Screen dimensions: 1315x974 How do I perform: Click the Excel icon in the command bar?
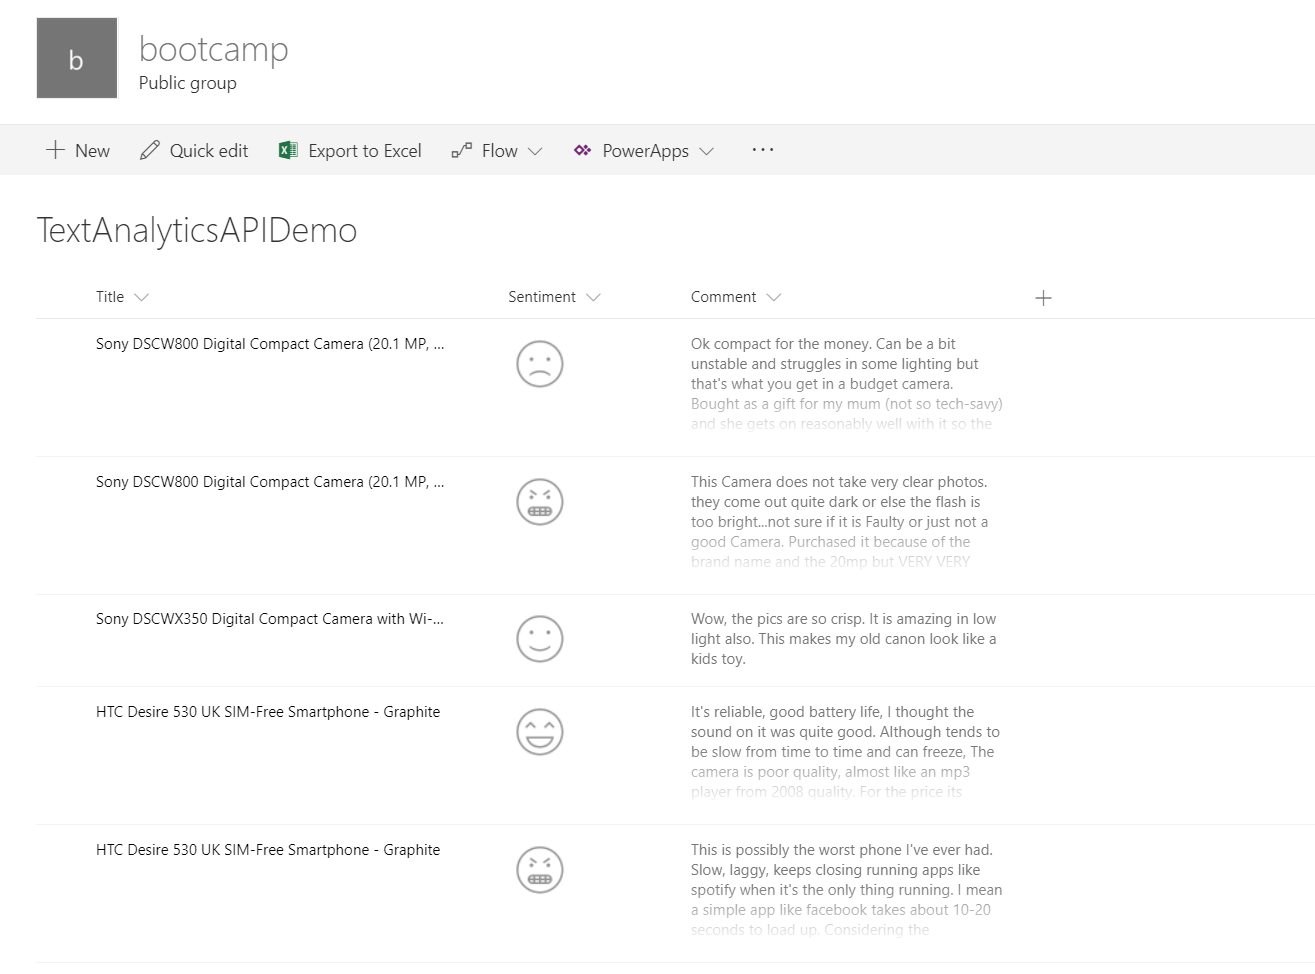[x=288, y=151]
